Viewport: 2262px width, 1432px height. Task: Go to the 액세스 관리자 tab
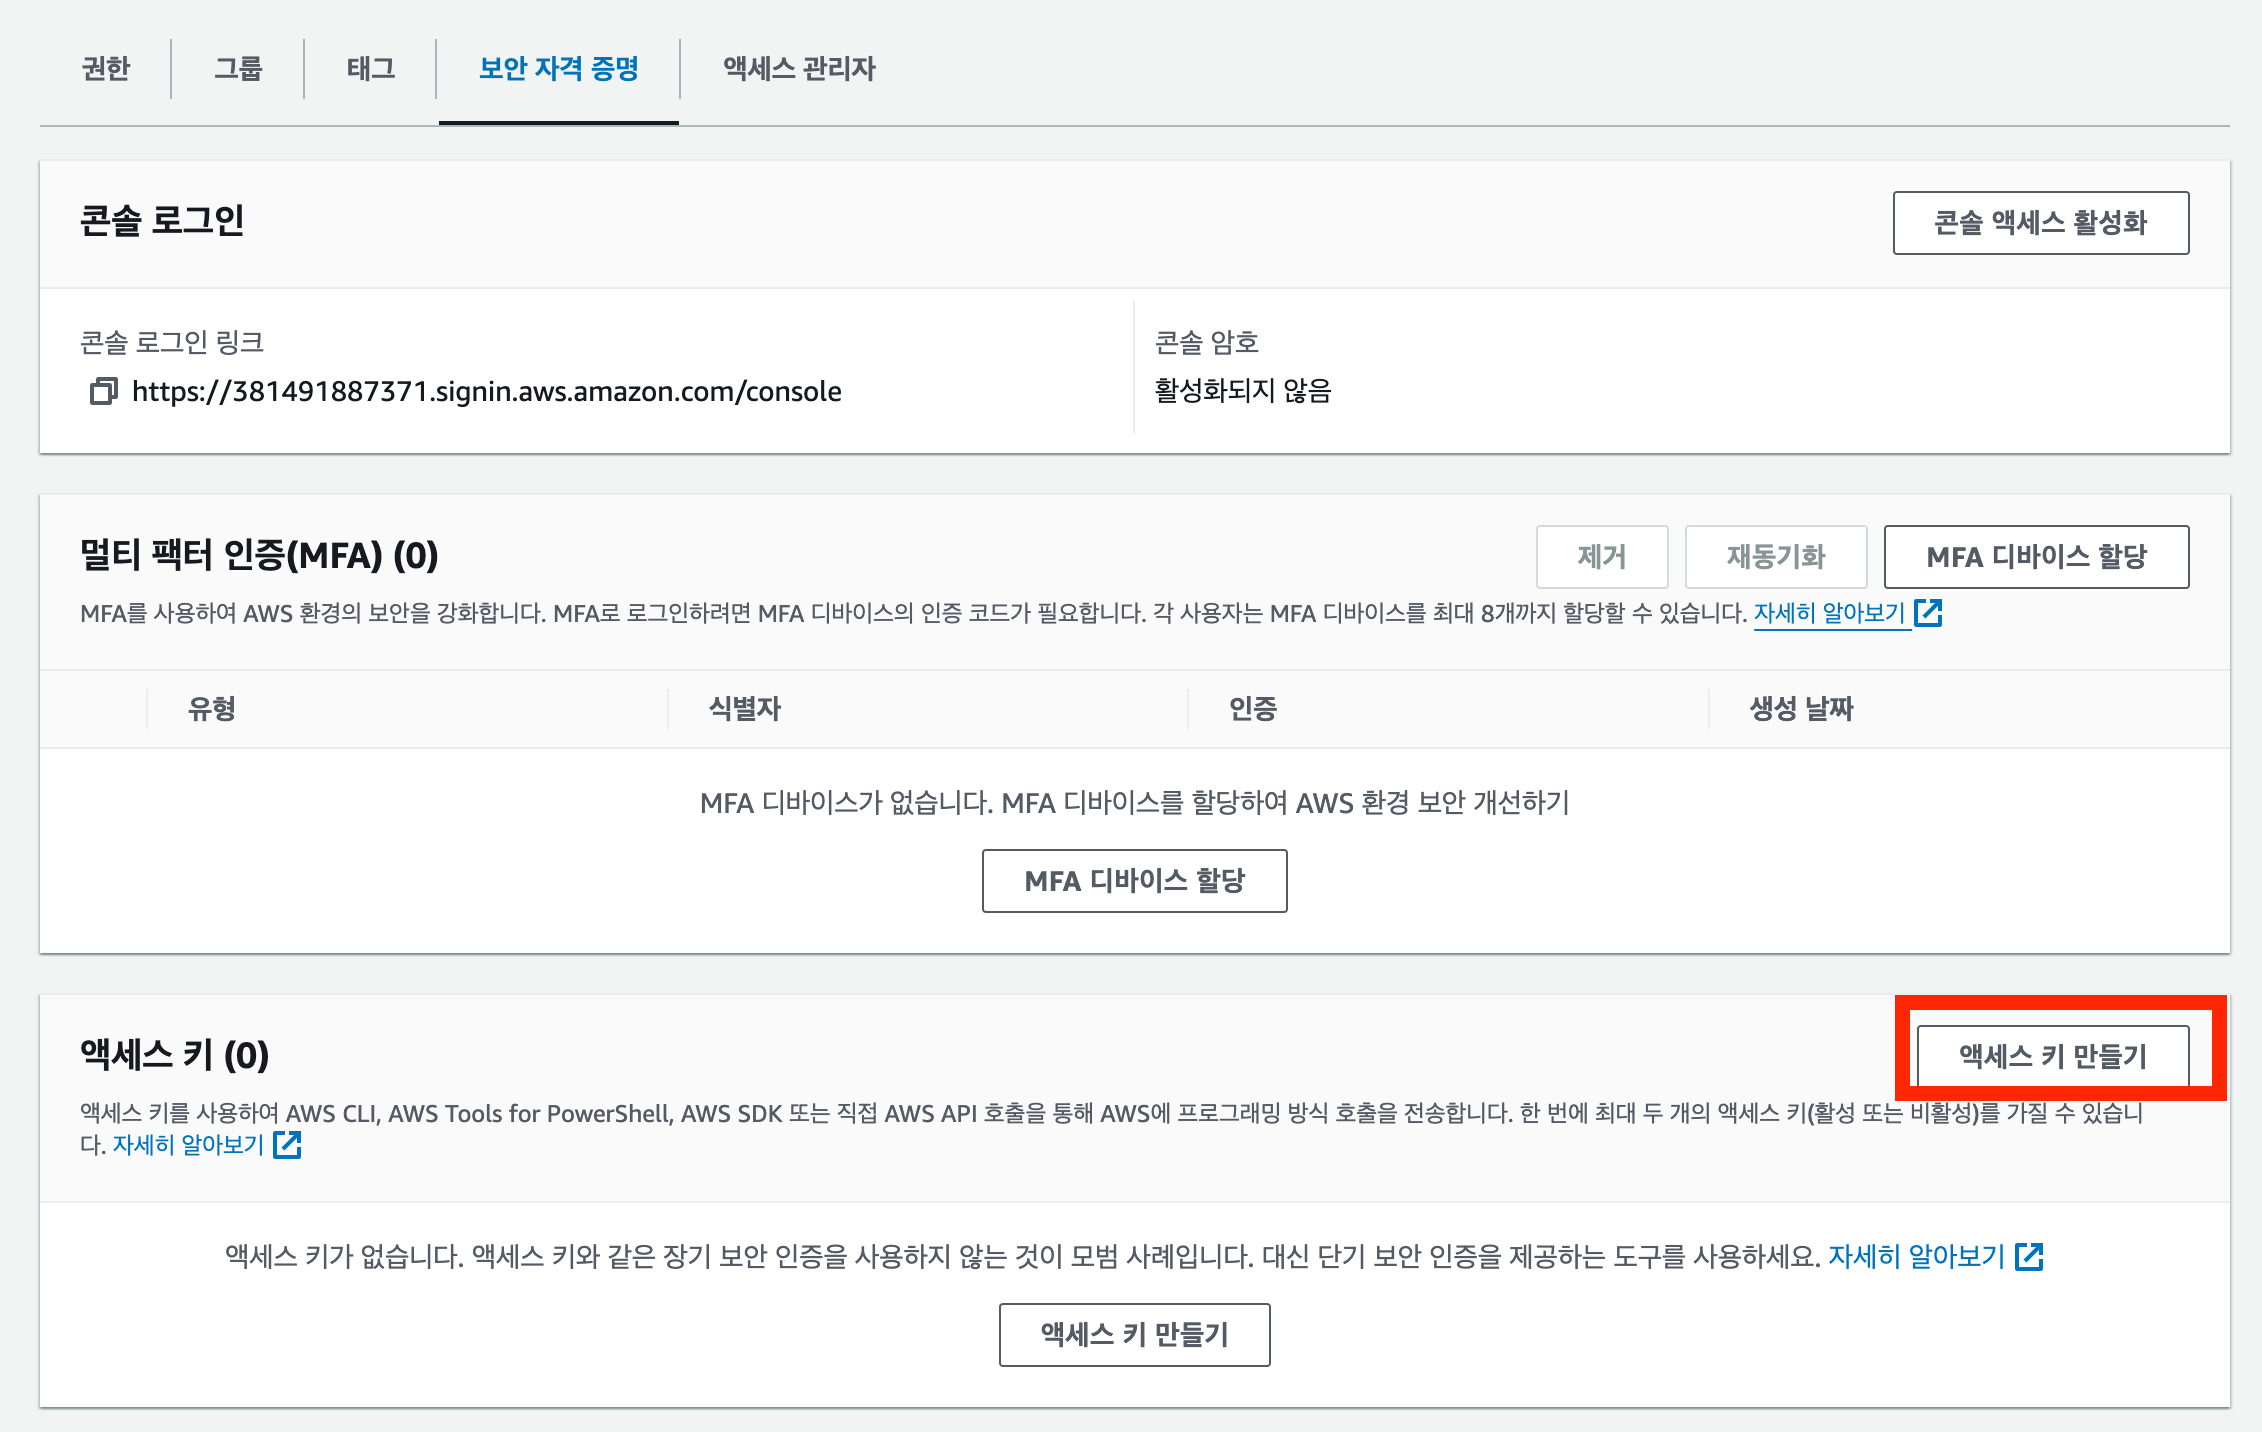(799, 68)
